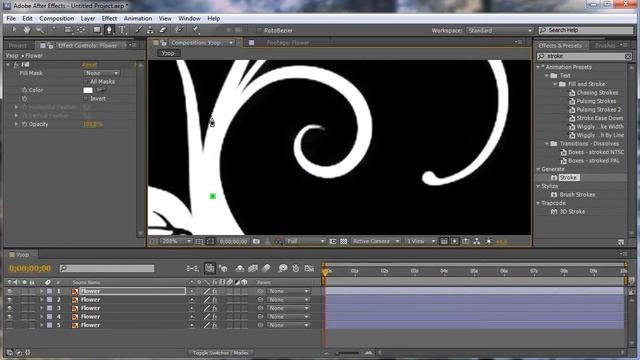Click Toggle Switches / Modes button
The width and height of the screenshot is (640, 360).
220,353
